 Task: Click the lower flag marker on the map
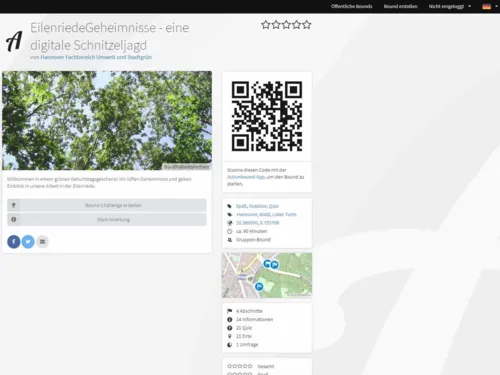pos(259,286)
